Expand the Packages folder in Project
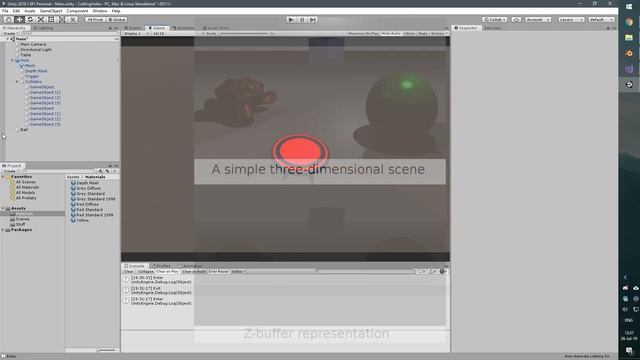The height and width of the screenshot is (360, 640). point(3,230)
